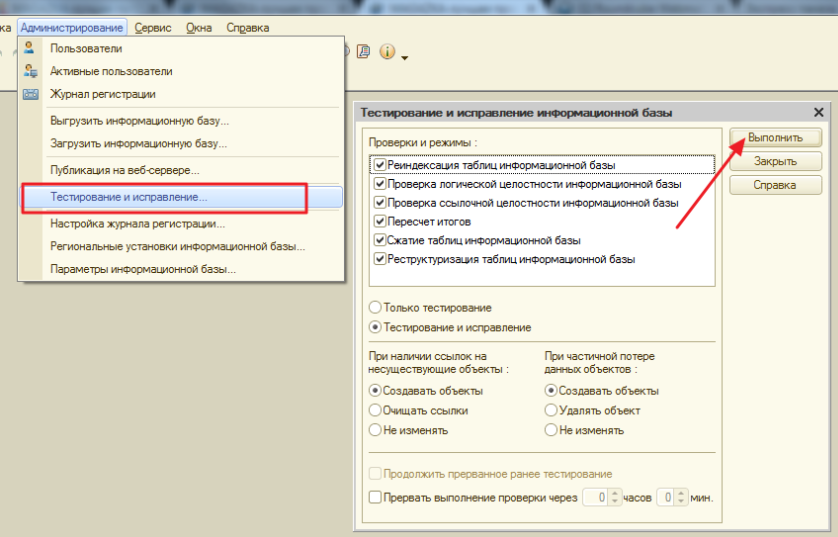Decrease the minutes stepper down arrow
Screen dimensions: 838x537
(681, 501)
